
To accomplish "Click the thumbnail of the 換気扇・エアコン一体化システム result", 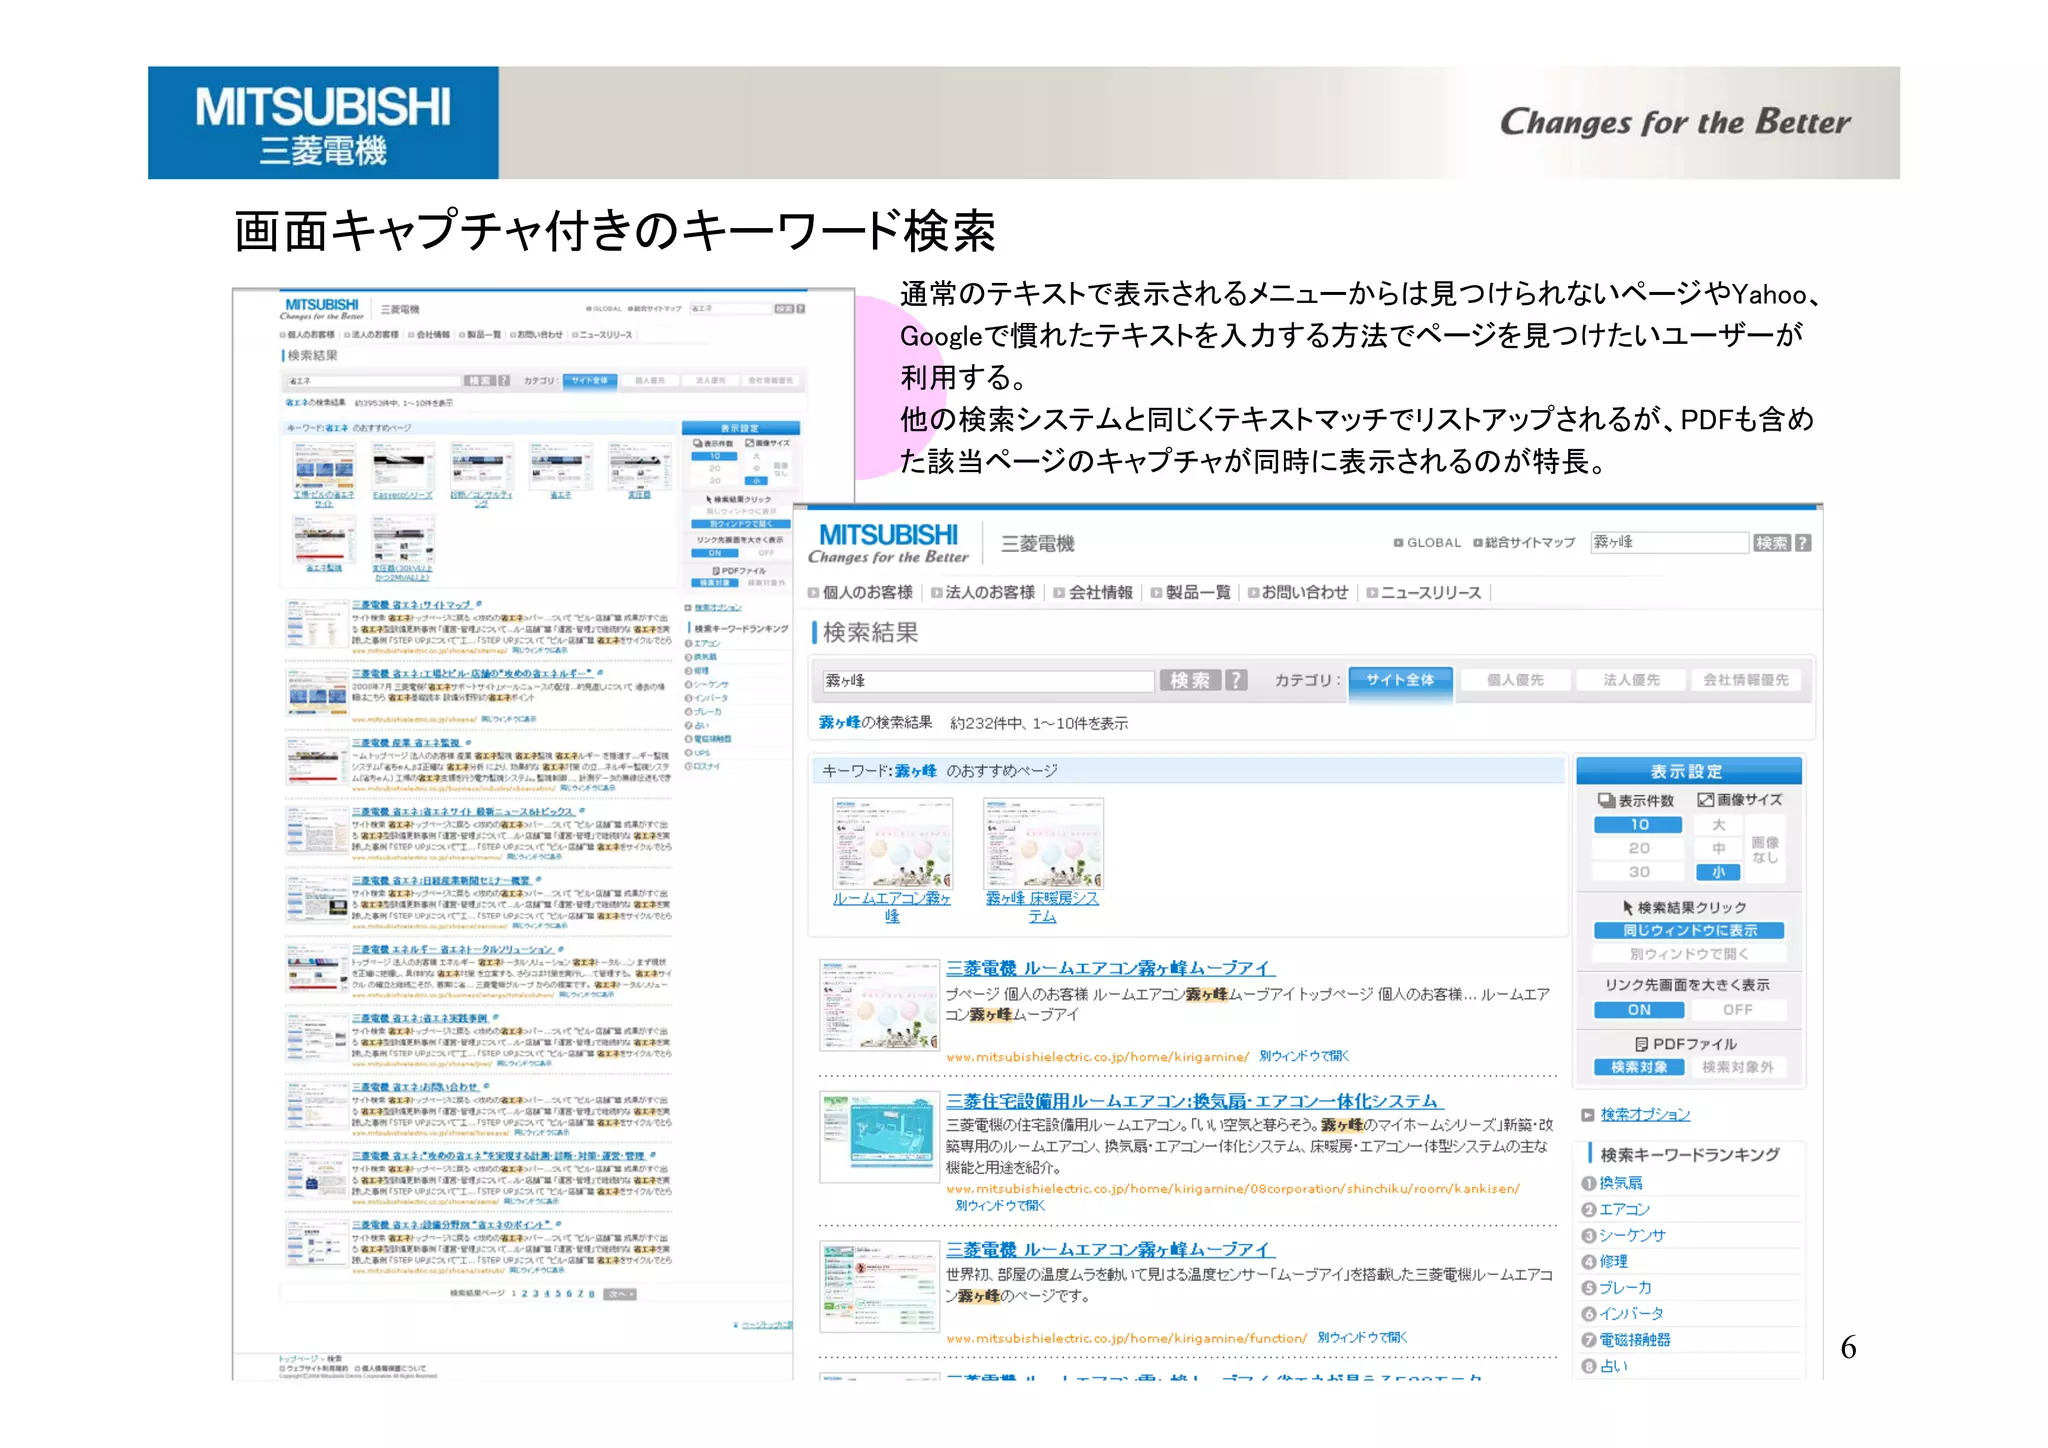I will tap(880, 1137).
